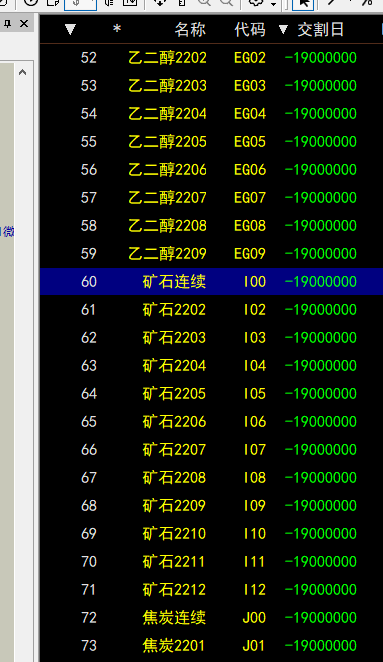Click code cell I09
Viewport: 383px width, 662px height.
click(x=255, y=505)
